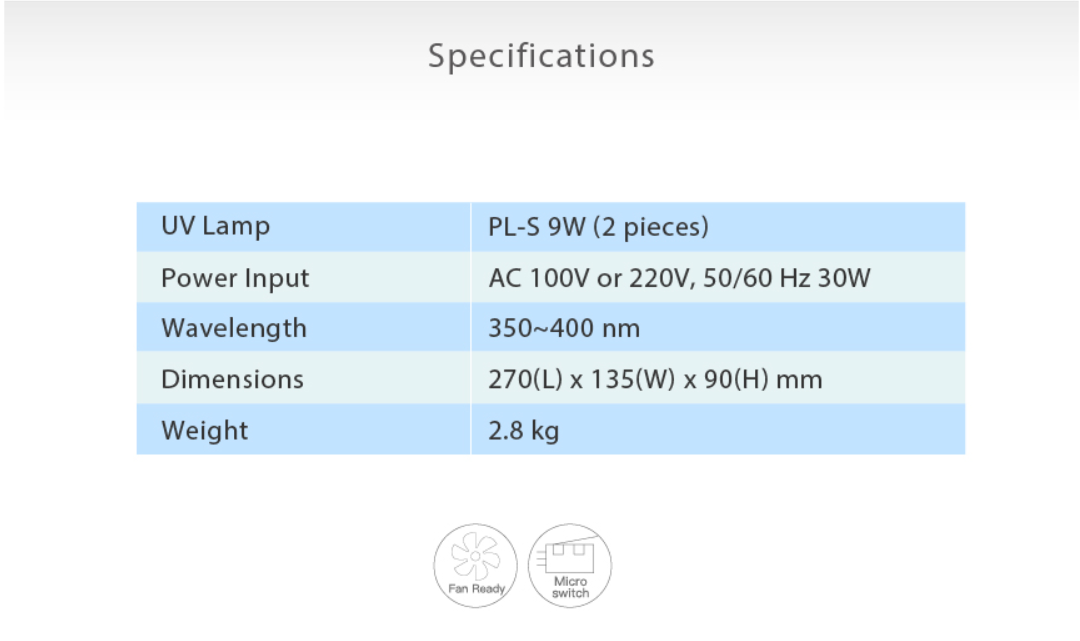Click the 350~400 nm value
Viewport: 1080px width, 641px height.
pyautogui.click(x=564, y=328)
